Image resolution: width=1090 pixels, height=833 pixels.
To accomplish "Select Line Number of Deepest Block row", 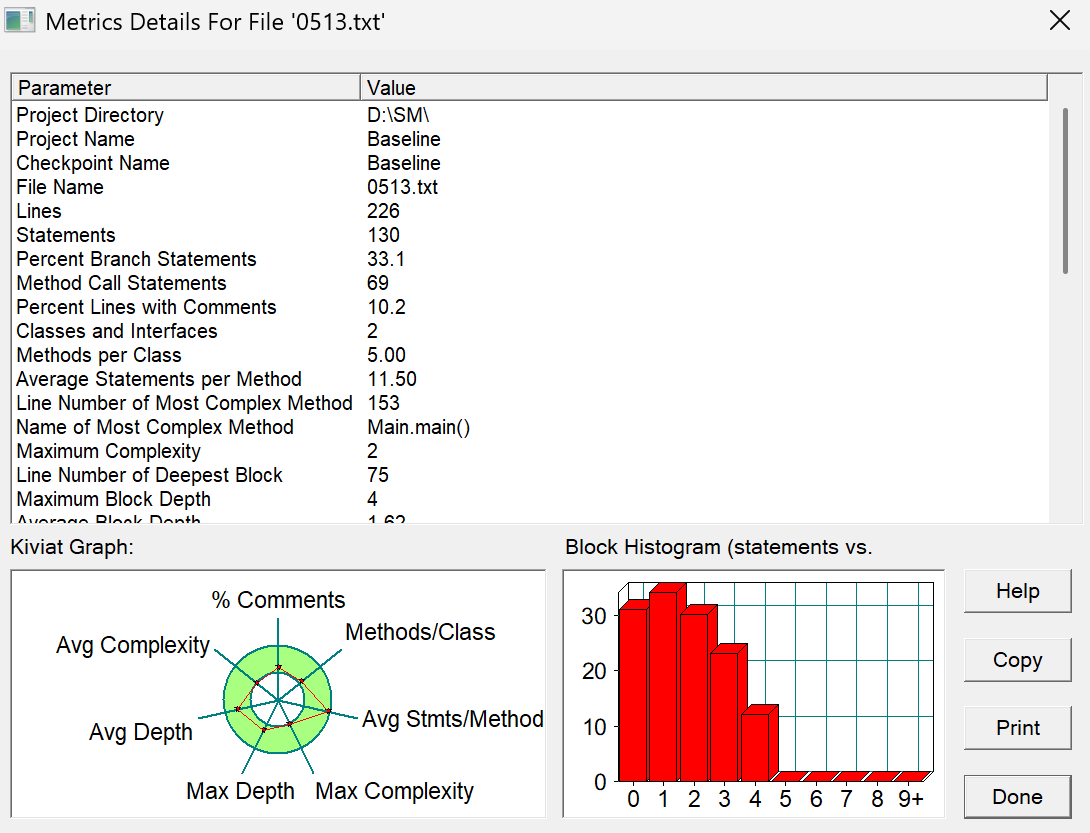I will (530, 475).
